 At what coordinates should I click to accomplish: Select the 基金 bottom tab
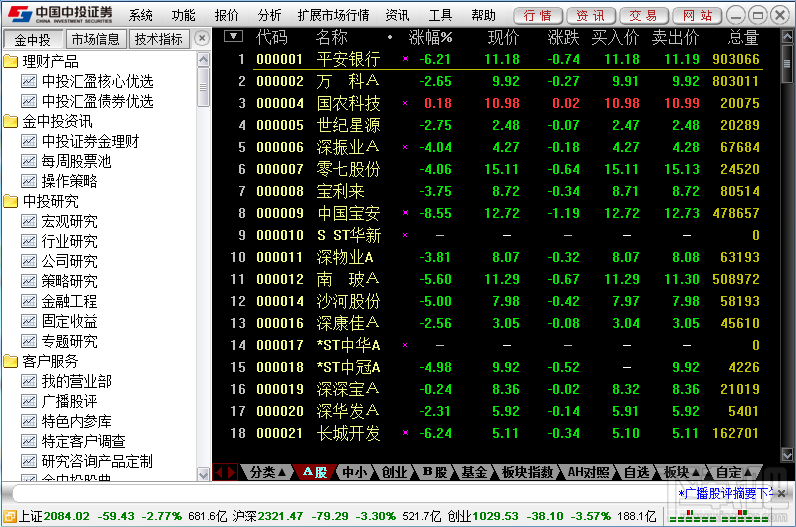(x=474, y=473)
